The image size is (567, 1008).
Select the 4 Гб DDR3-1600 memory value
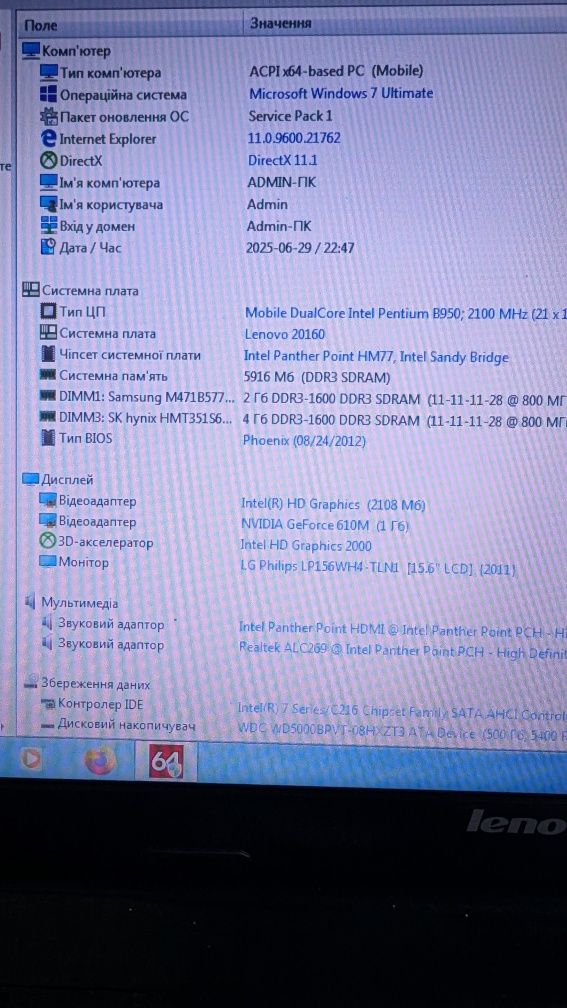(x=405, y=420)
